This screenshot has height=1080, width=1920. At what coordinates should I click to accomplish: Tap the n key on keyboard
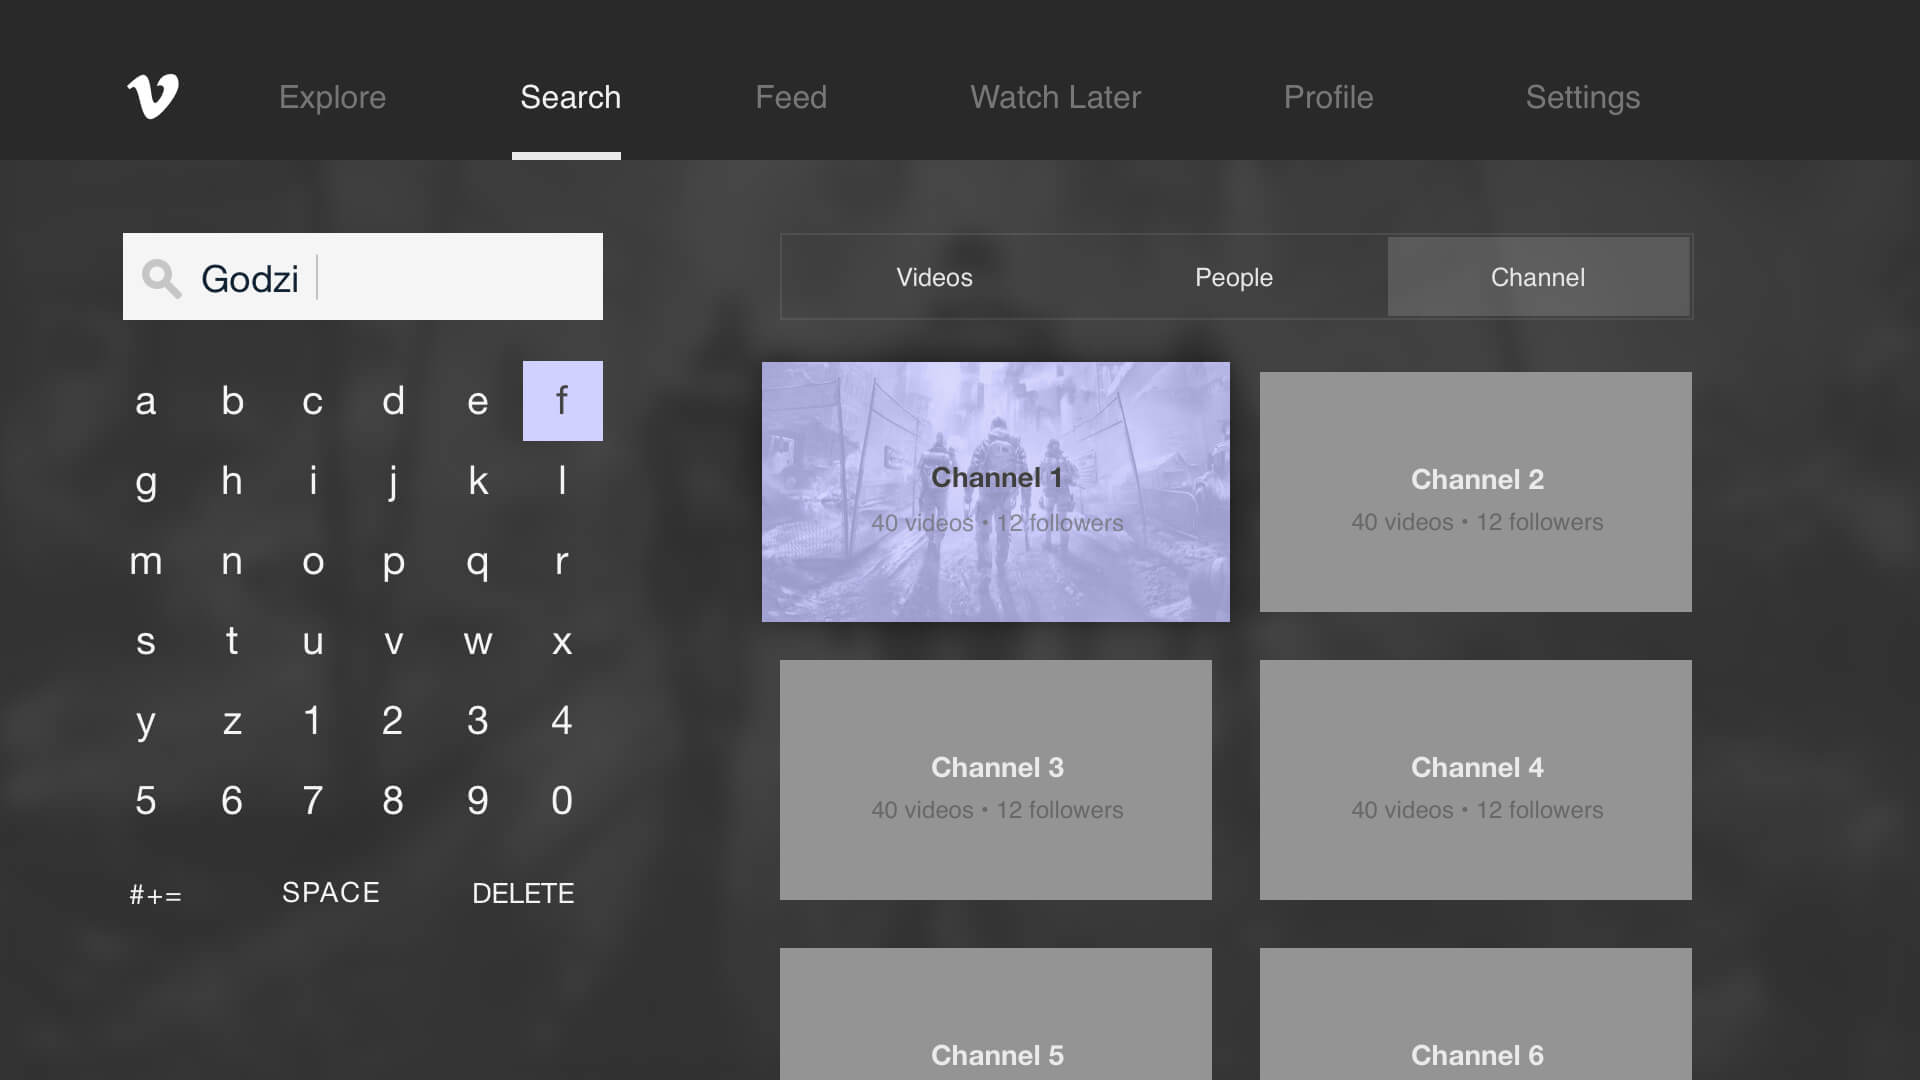click(232, 561)
